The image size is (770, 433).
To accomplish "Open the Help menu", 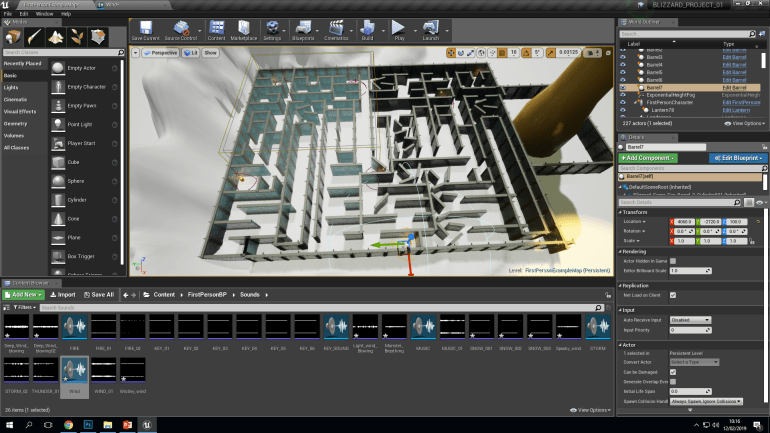I will coord(66,14).
